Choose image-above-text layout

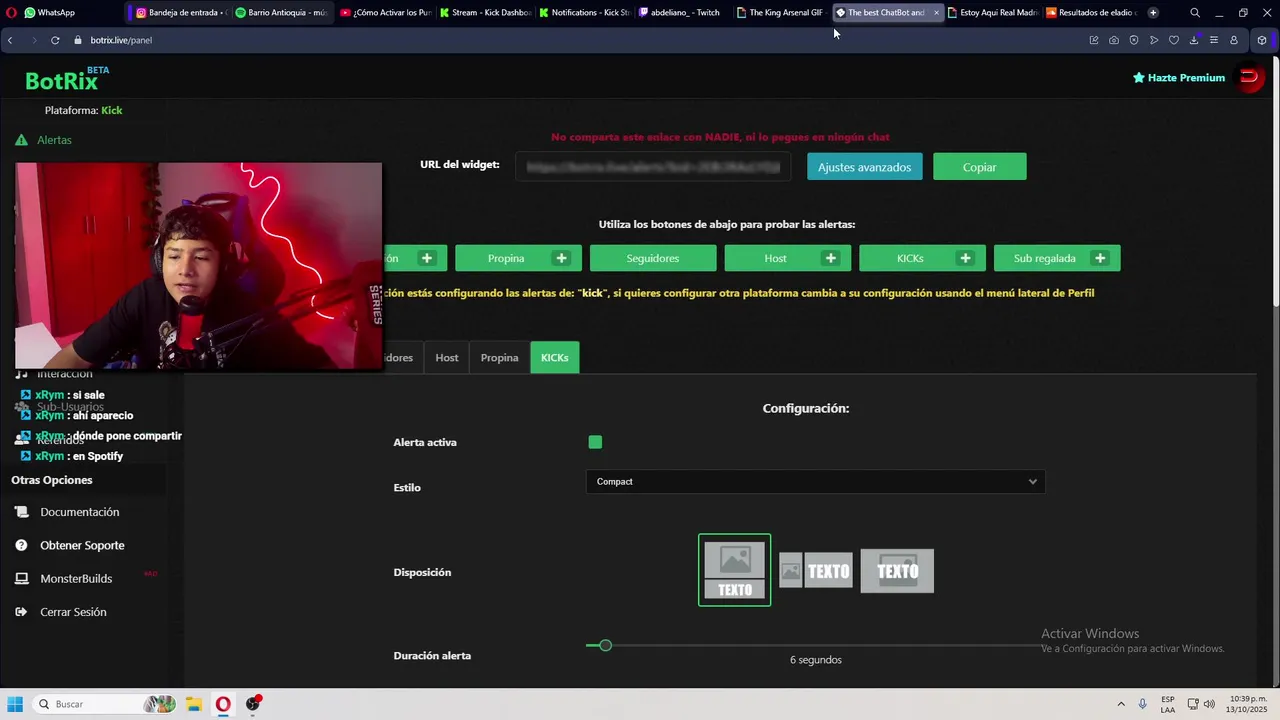pyautogui.click(x=735, y=570)
